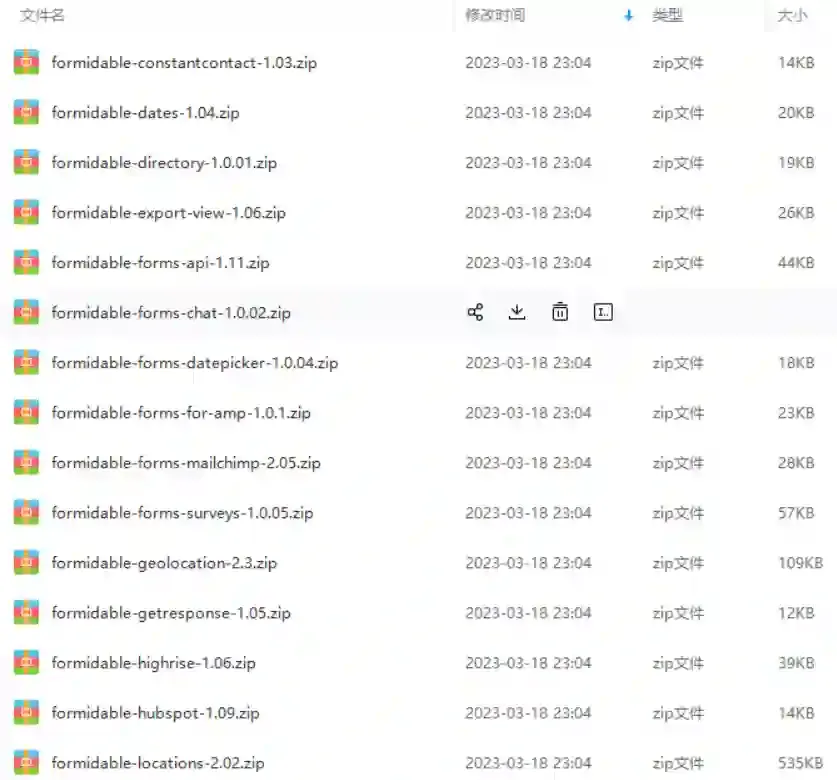Select formidable-forms-datepicker-1.0.04.zip file name

195,363
